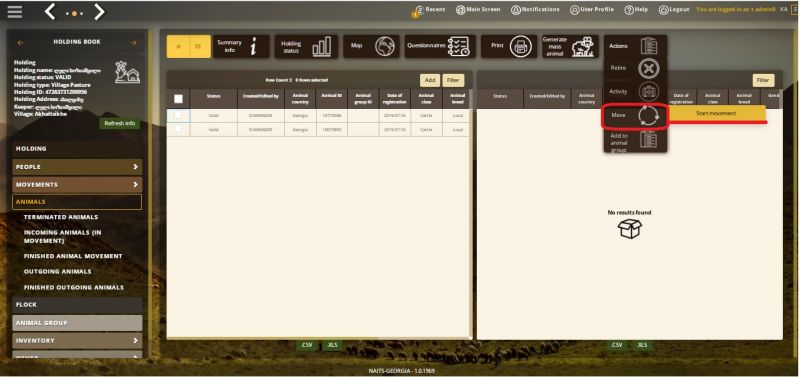The image size is (800, 377).
Task: Click the Refresh info button
Action: click(x=119, y=123)
